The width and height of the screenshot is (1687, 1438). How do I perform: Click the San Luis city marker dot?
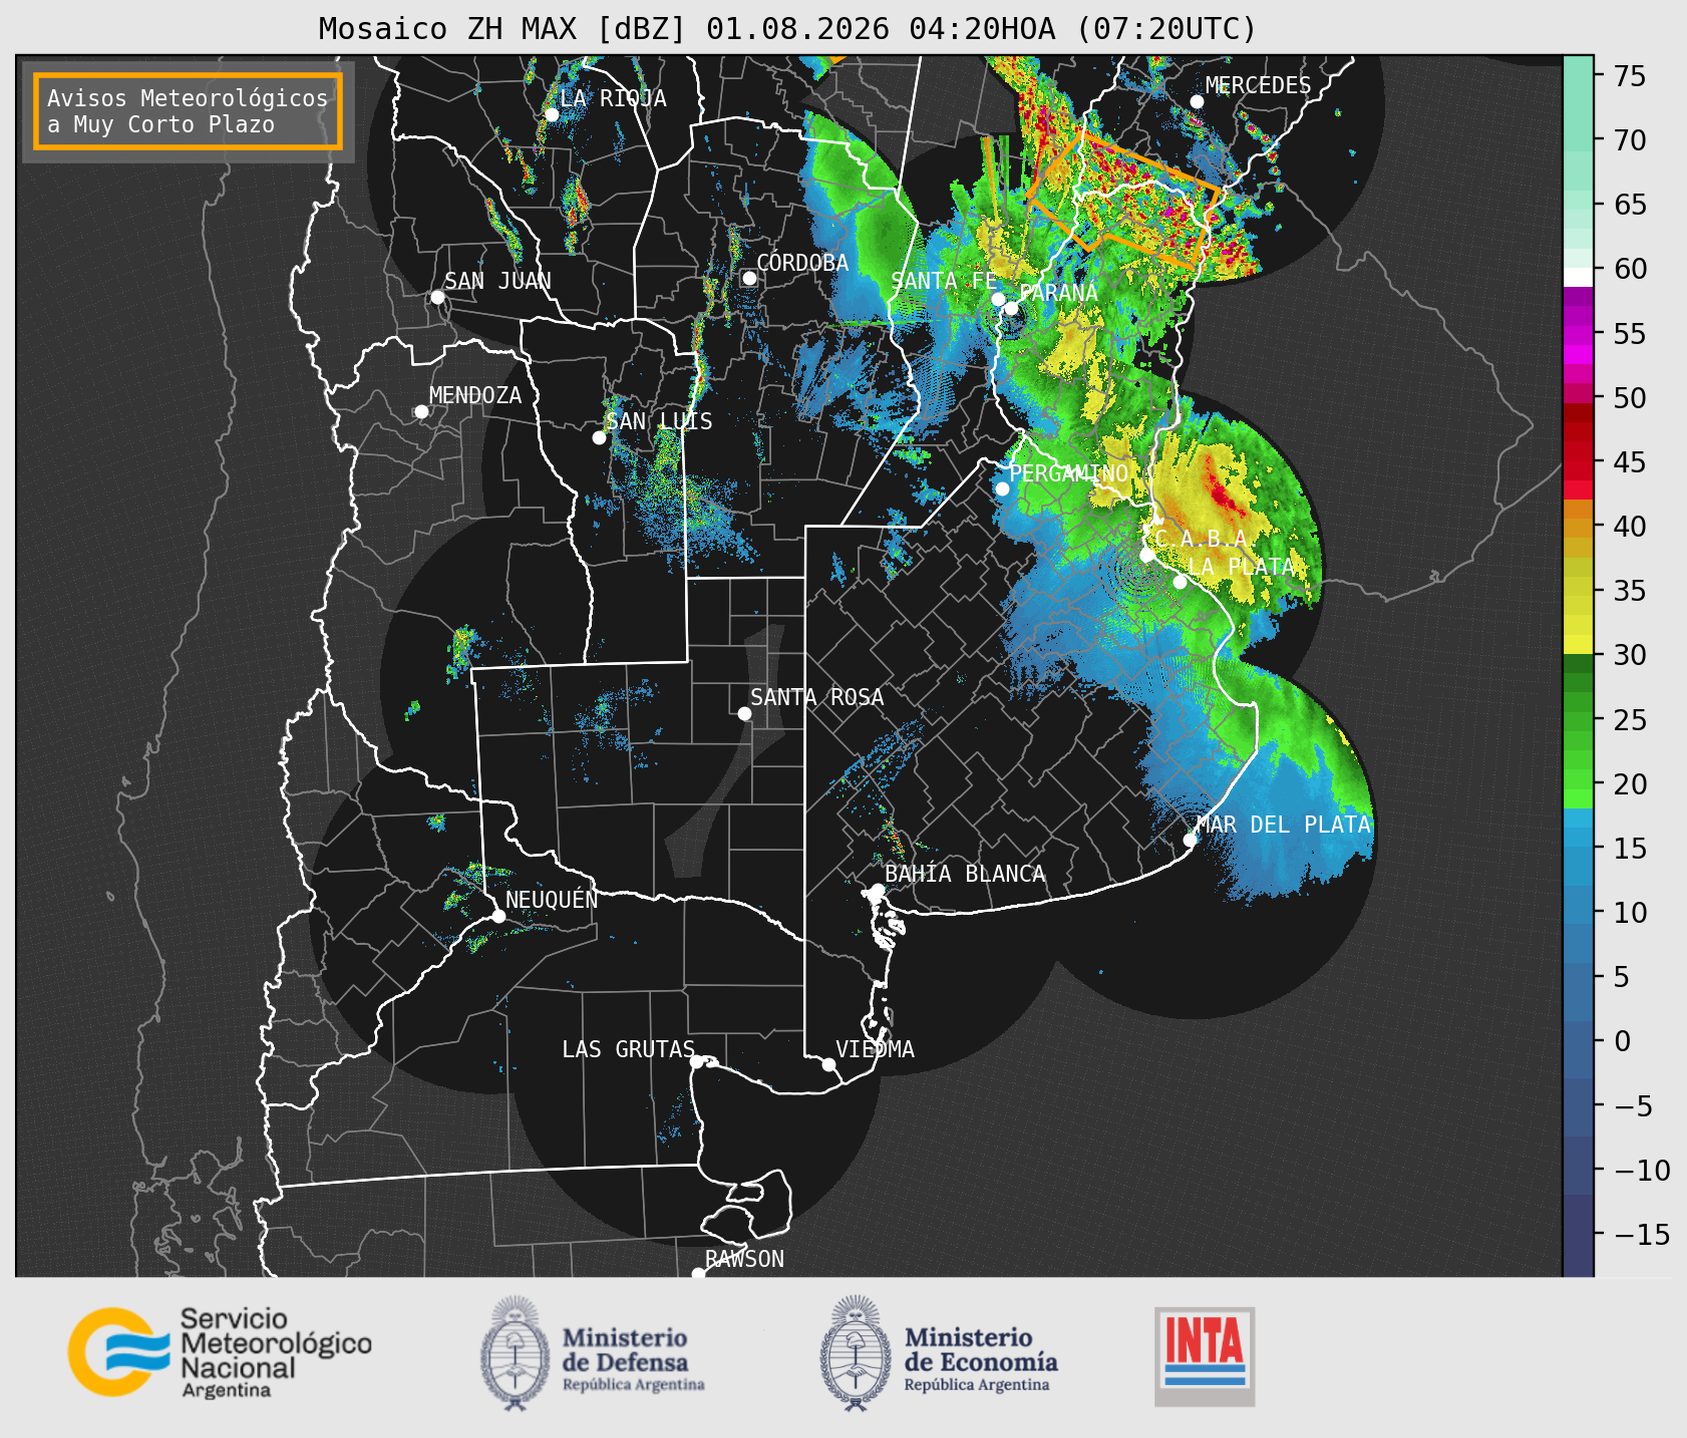599,438
